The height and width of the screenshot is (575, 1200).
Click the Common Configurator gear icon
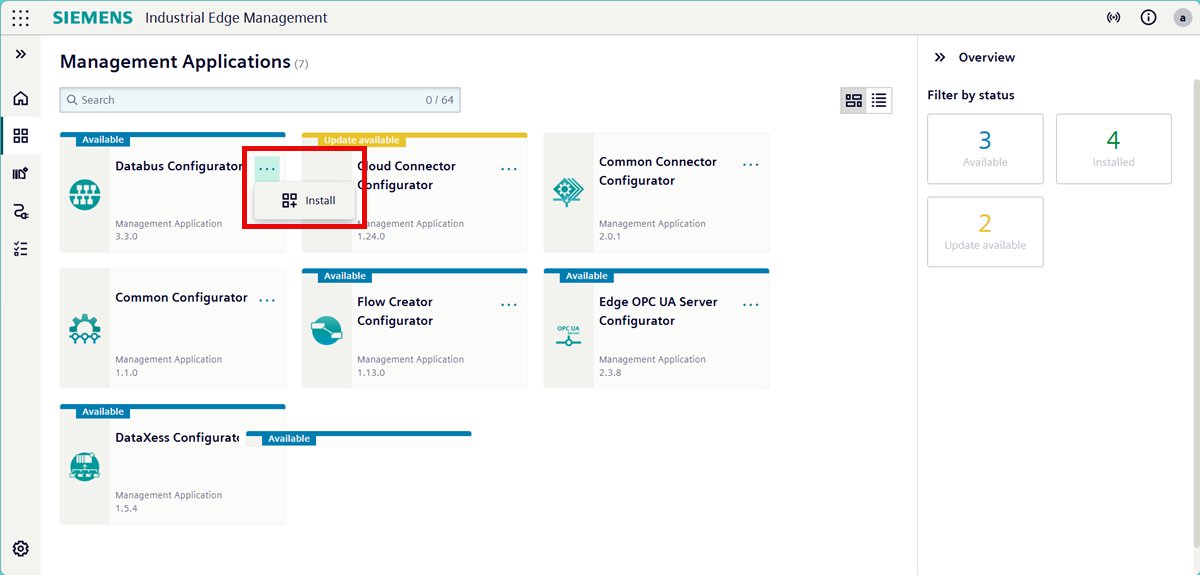coord(85,329)
